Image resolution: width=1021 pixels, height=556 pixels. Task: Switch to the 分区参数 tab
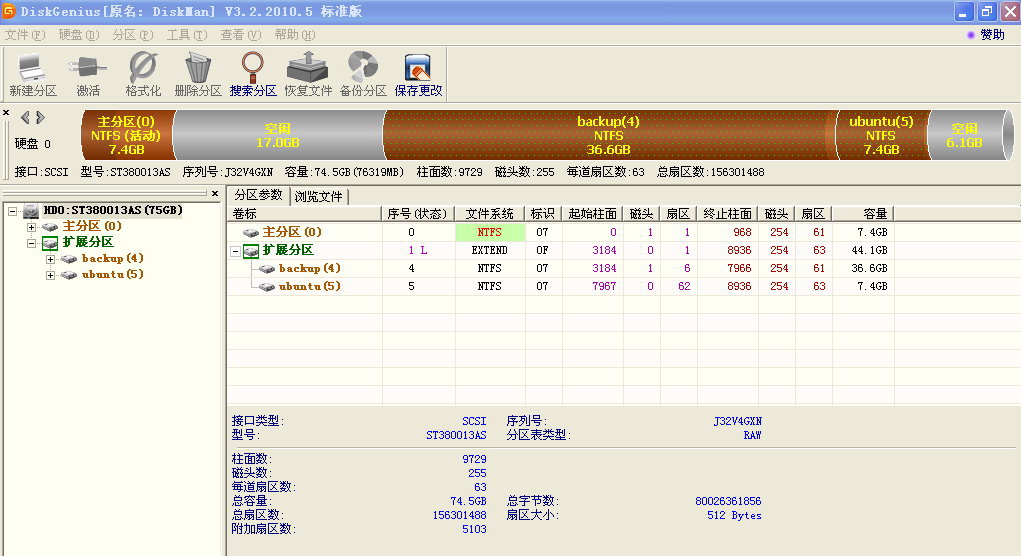pyautogui.click(x=259, y=195)
